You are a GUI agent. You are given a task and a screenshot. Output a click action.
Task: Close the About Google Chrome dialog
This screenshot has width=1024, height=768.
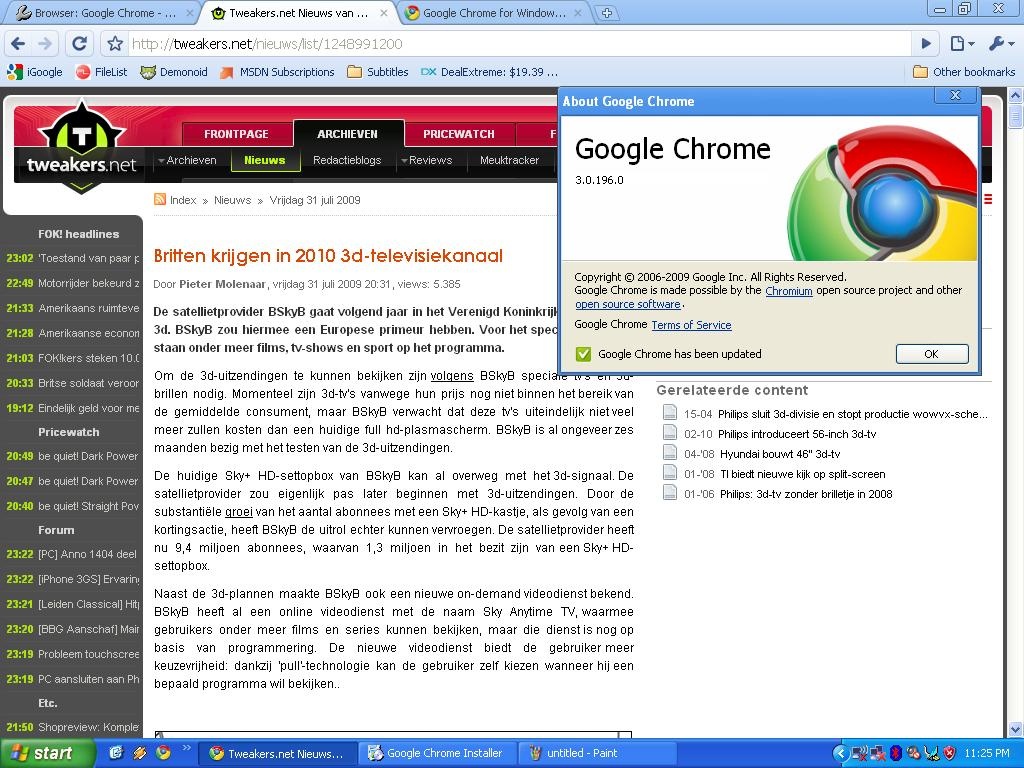955,95
